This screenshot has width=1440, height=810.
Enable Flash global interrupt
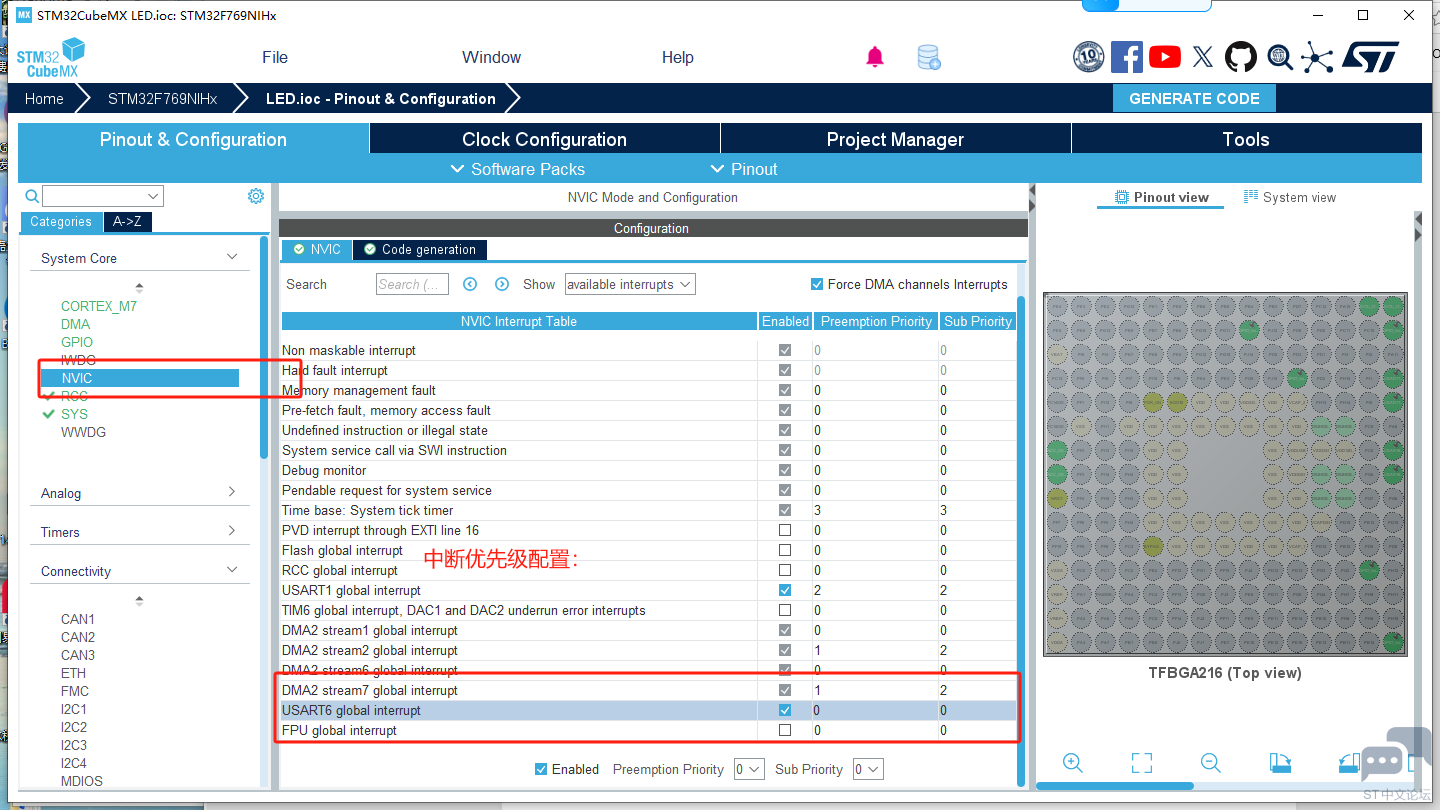[x=785, y=550]
